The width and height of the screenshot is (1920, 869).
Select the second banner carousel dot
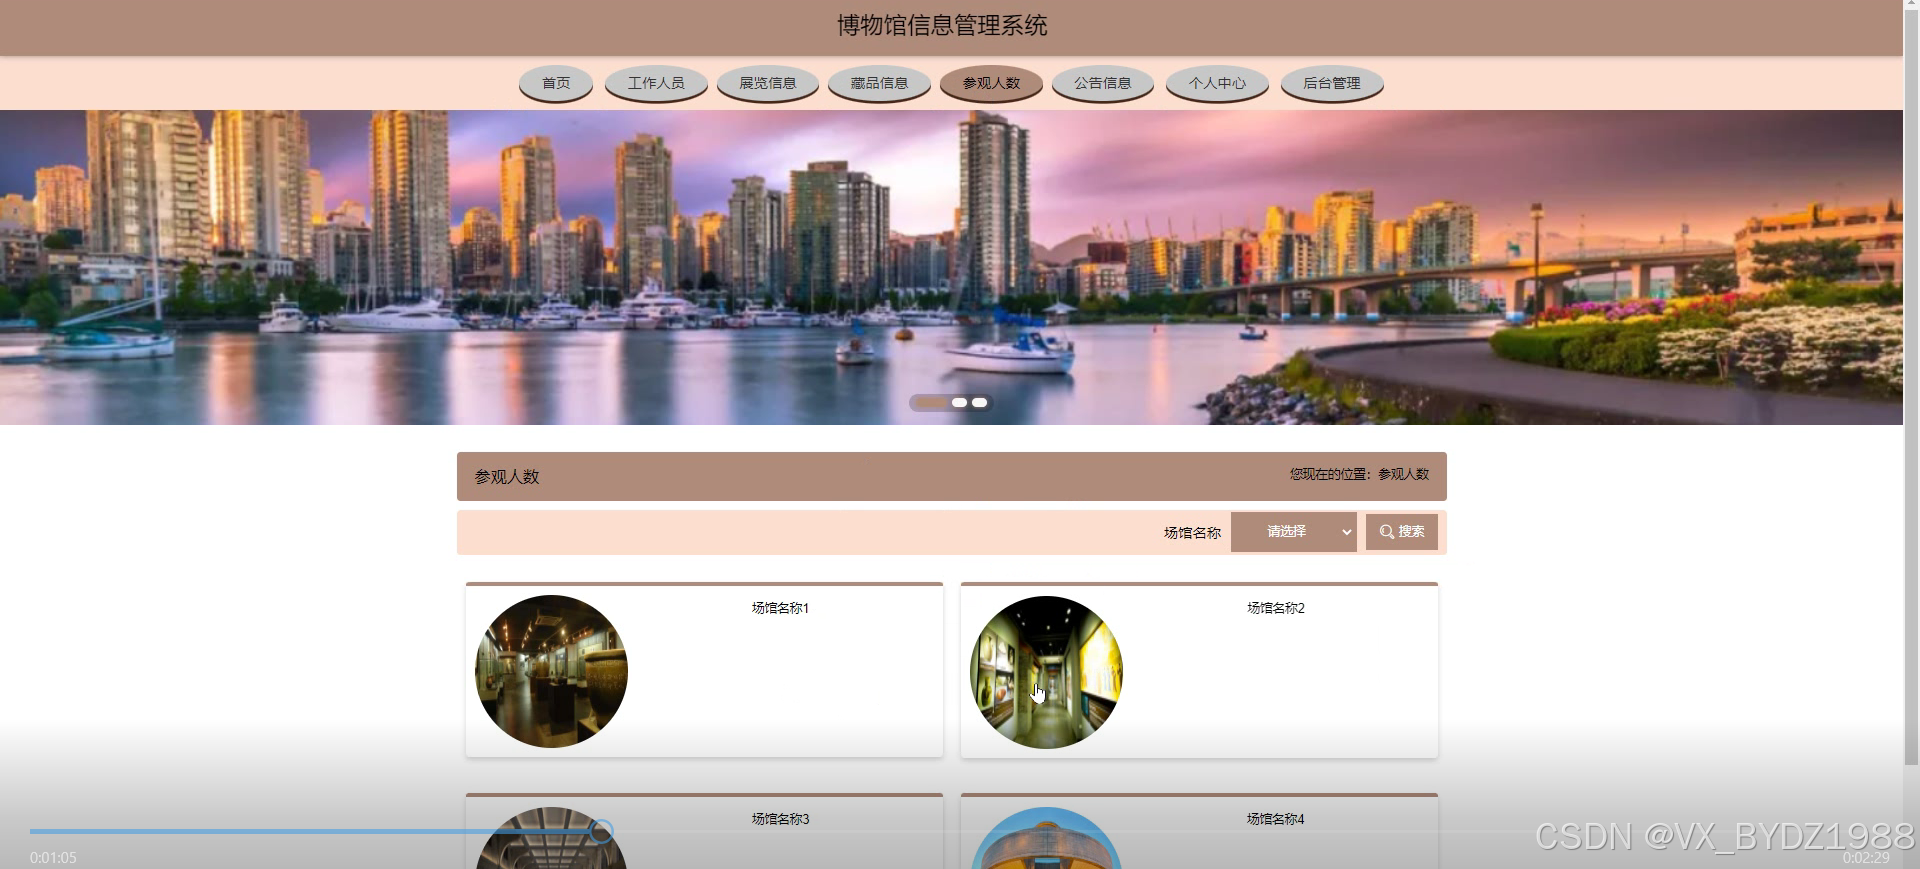[x=959, y=403]
